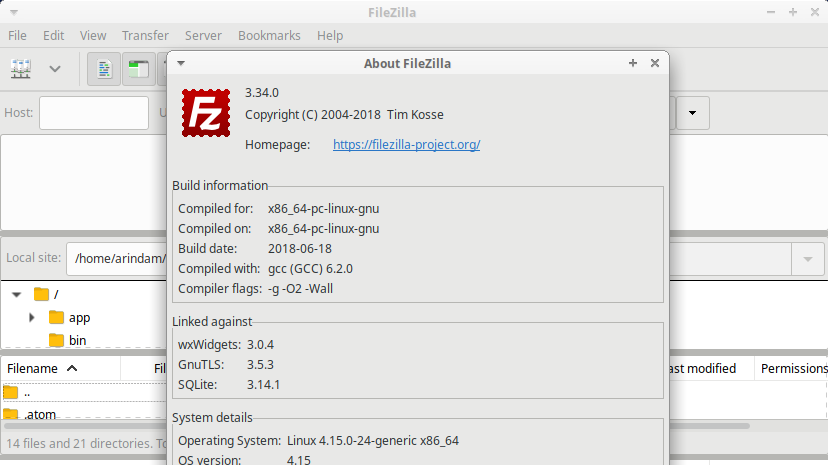This screenshot has height=465, width=828.
Task: Open main FileZilla window menu arrow
Action: tap(14, 12)
